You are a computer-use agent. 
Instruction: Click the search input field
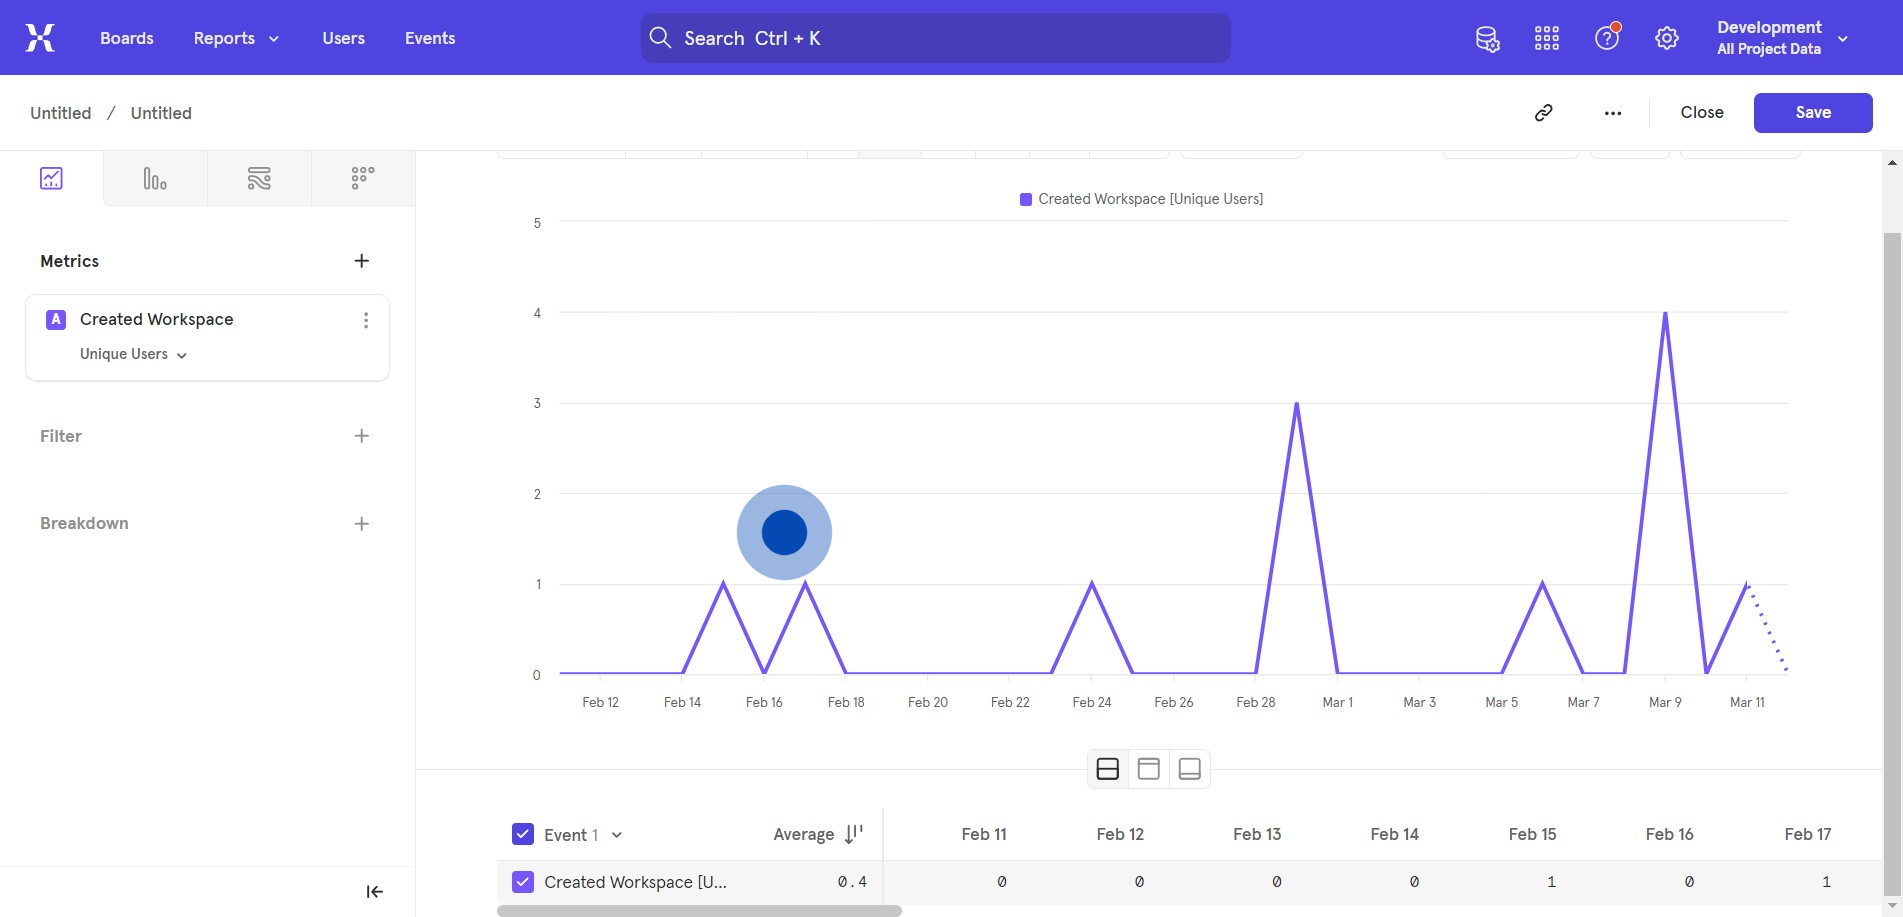tap(935, 38)
